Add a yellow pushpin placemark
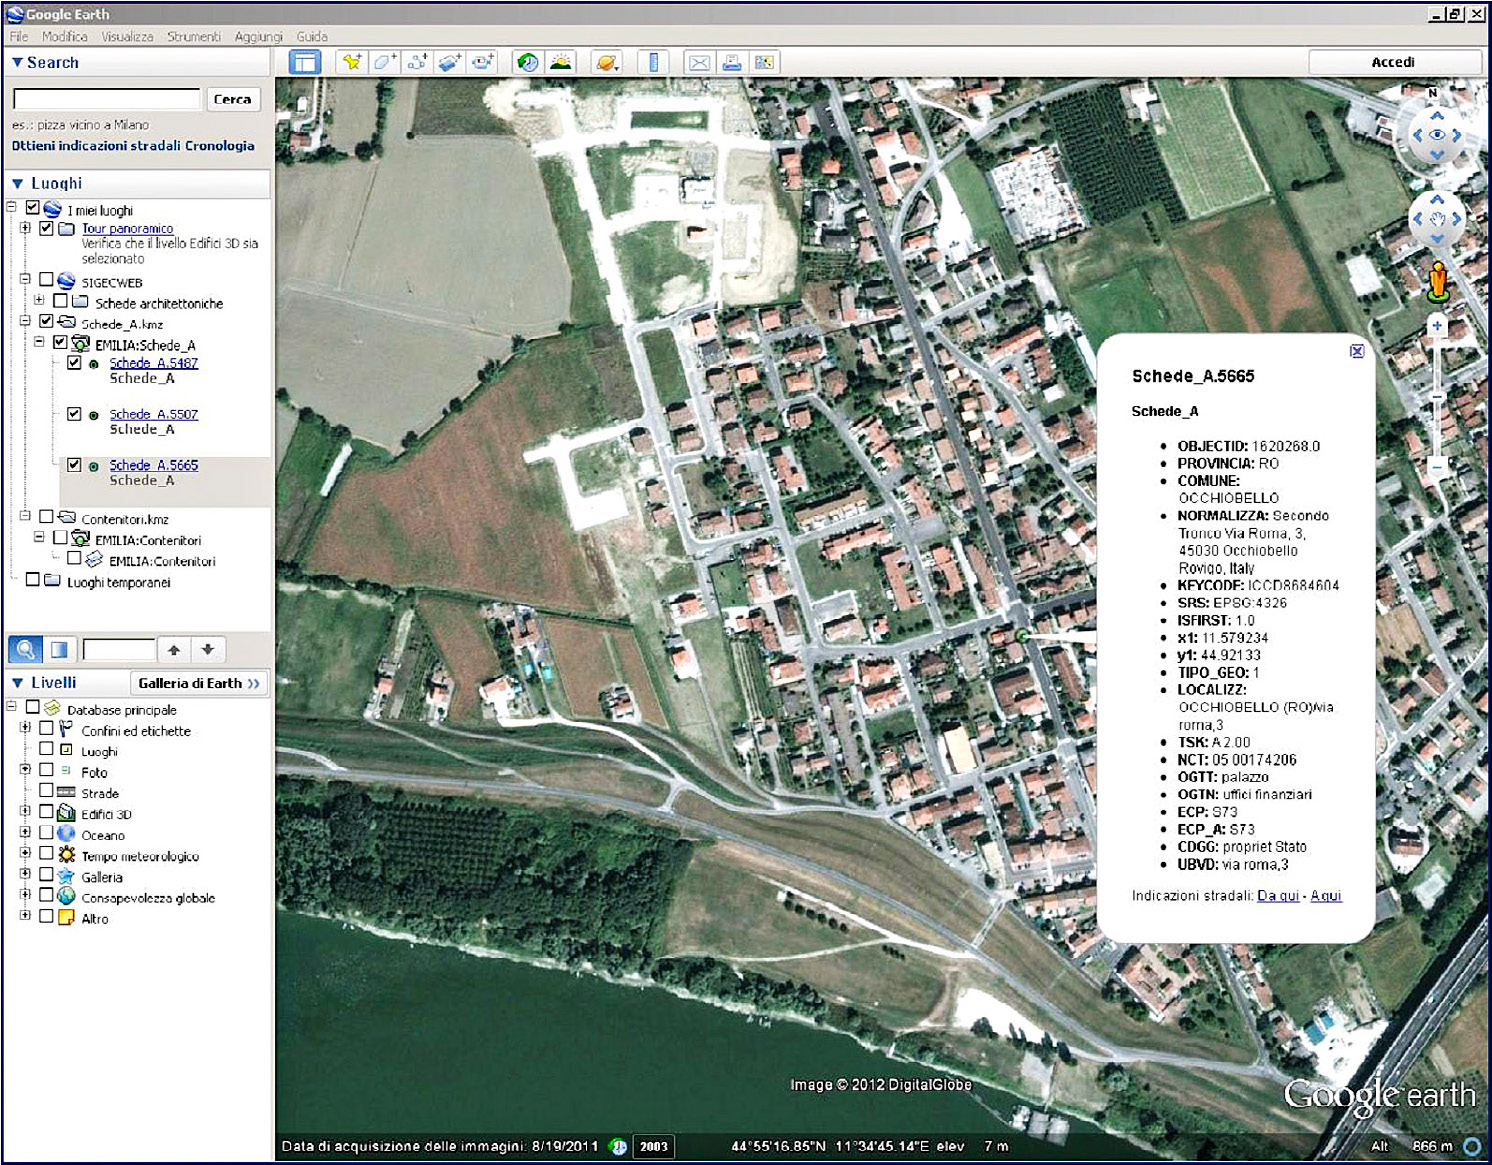The image size is (1492, 1165). [x=352, y=62]
